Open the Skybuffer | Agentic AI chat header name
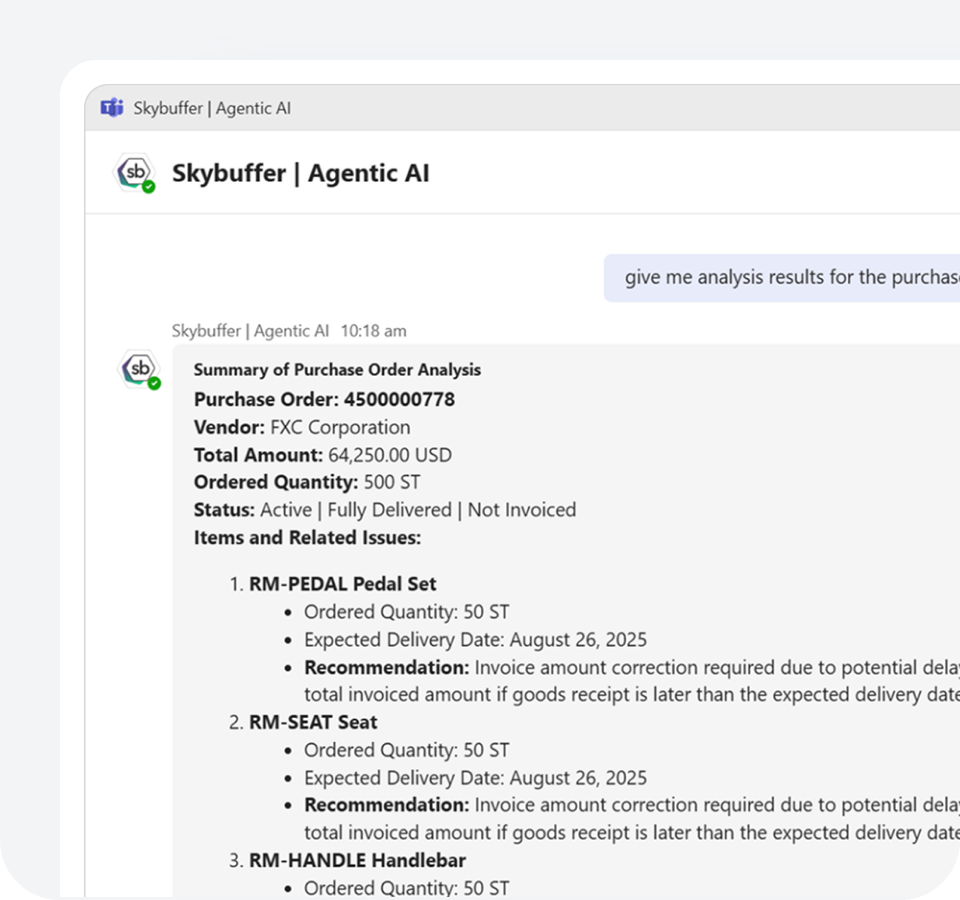960x900 pixels. [x=300, y=173]
